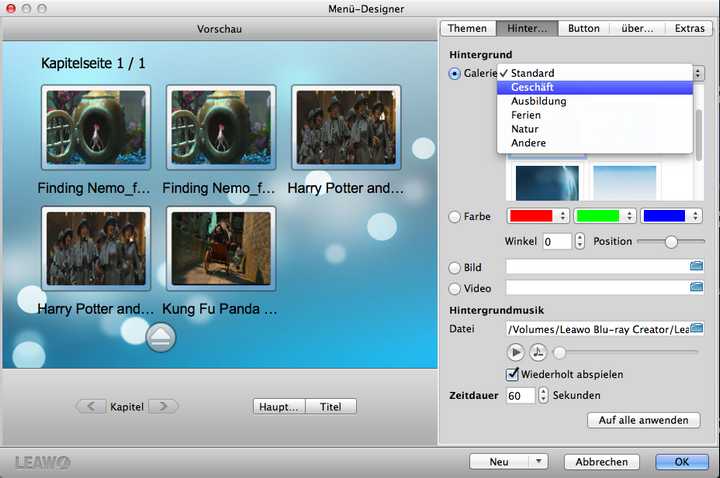Go to previous Kapitel page arrow
720x478 pixels.
coord(91,406)
